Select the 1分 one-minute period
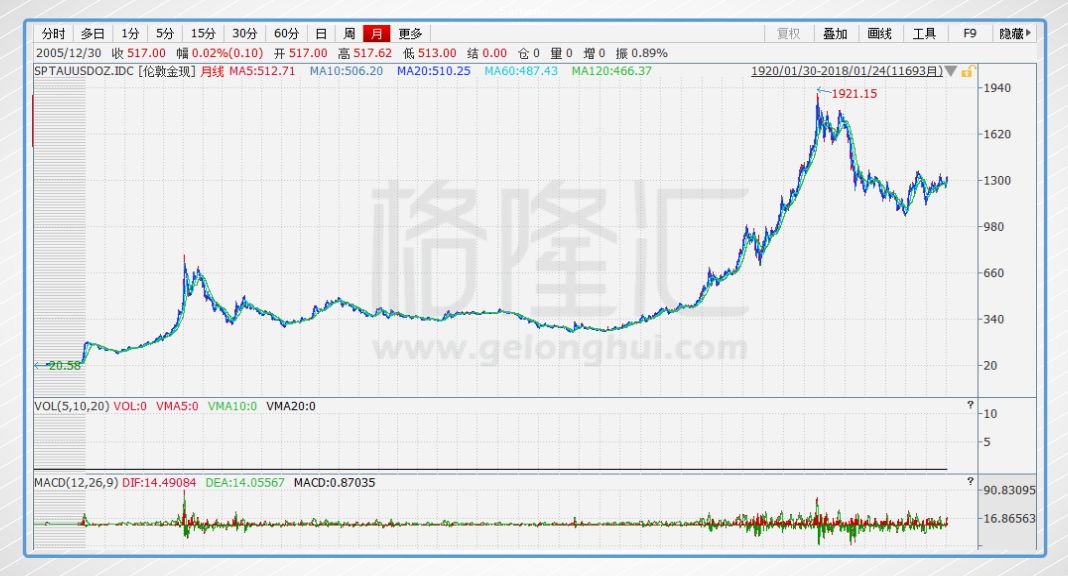 point(130,33)
